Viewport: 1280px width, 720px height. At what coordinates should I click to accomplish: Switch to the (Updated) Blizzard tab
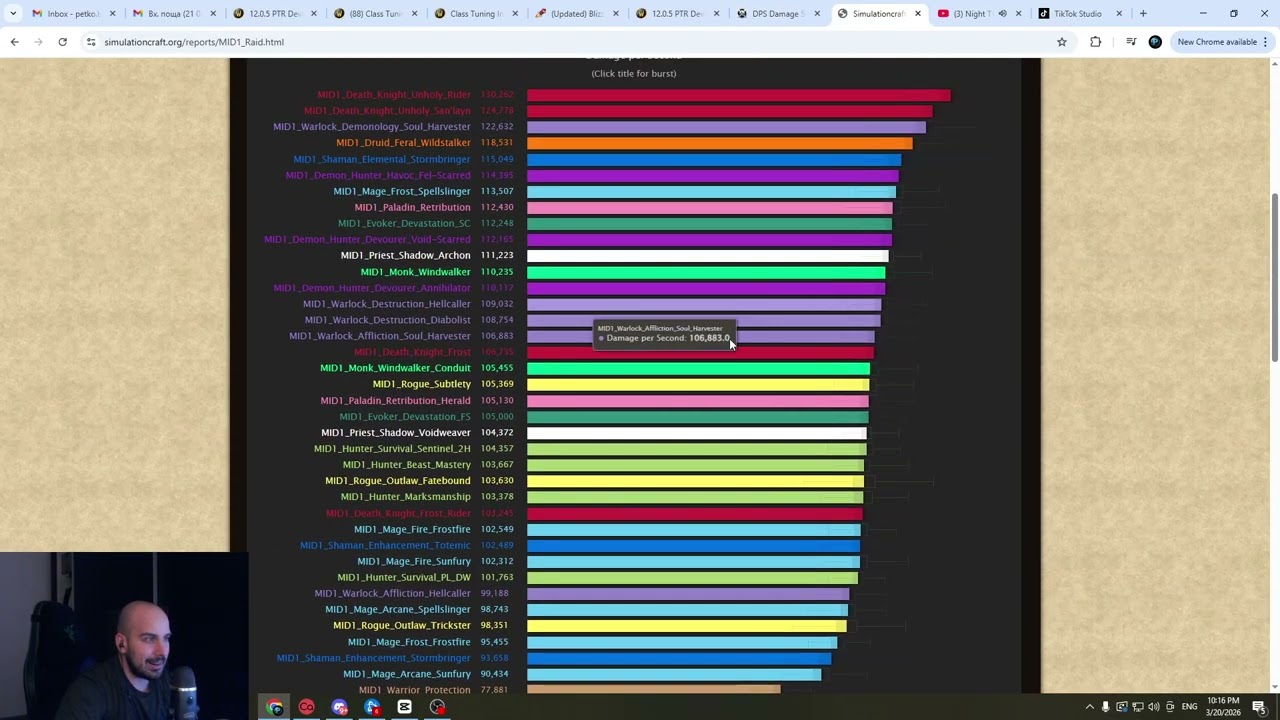click(x=576, y=14)
